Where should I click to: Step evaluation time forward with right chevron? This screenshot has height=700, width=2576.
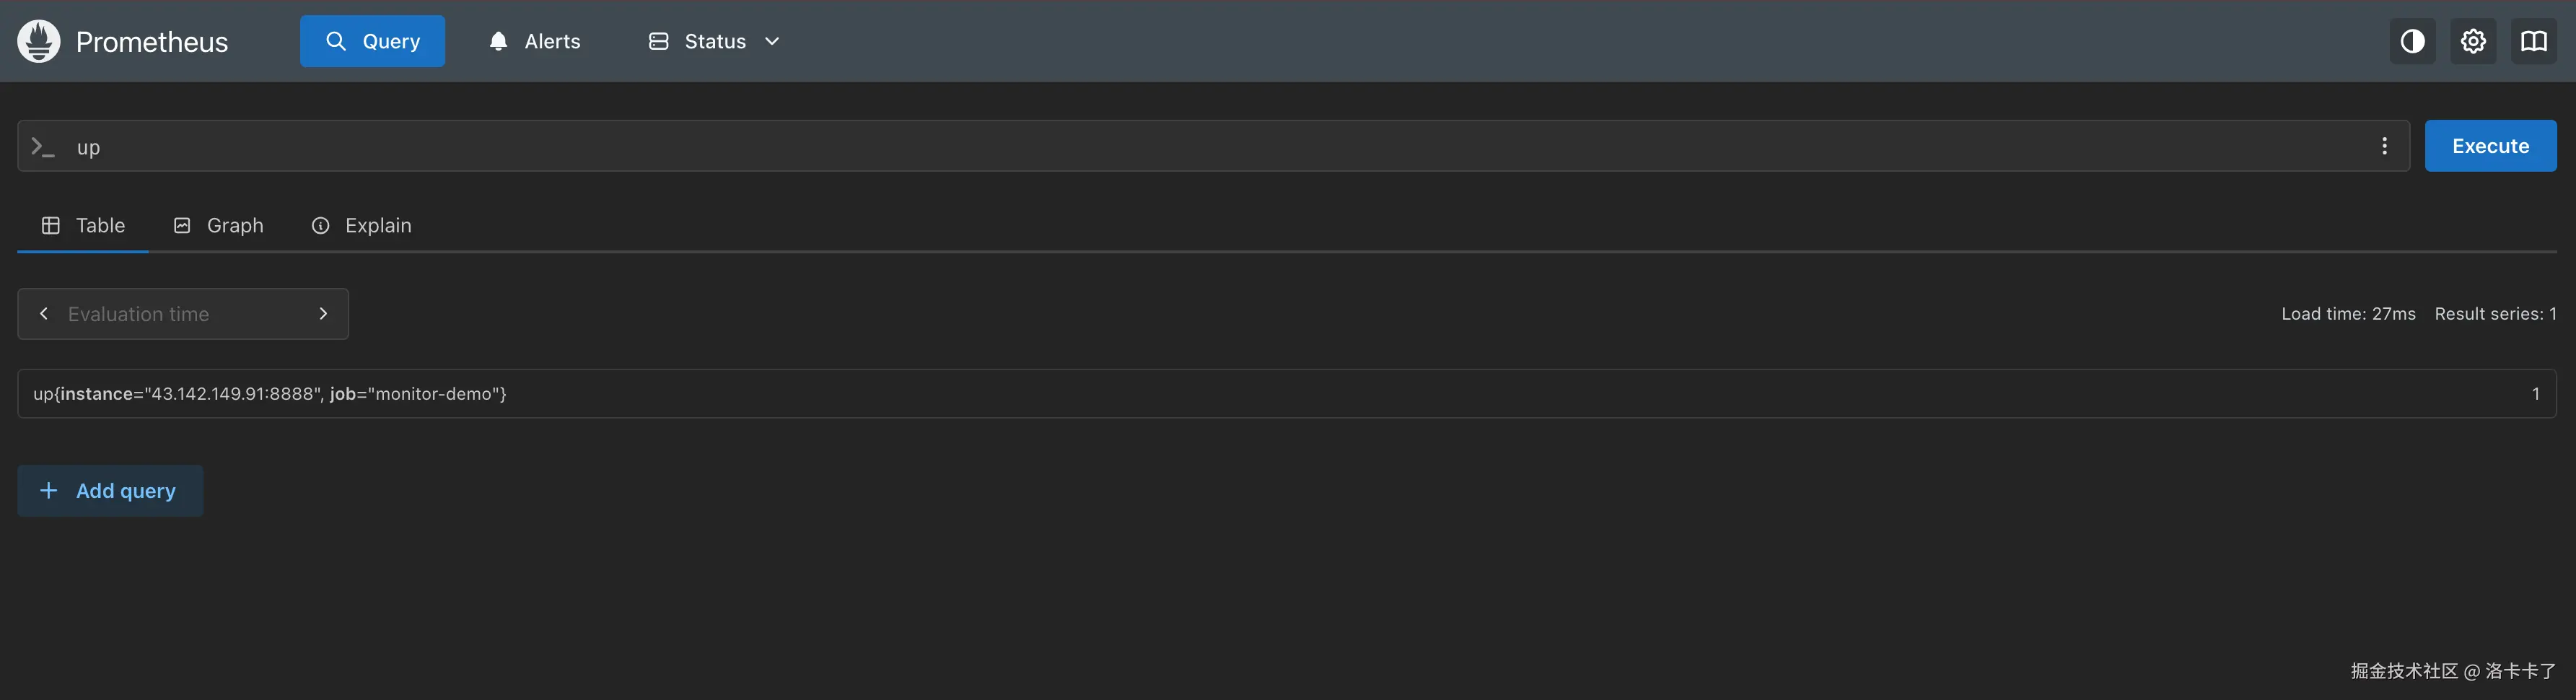click(x=323, y=314)
